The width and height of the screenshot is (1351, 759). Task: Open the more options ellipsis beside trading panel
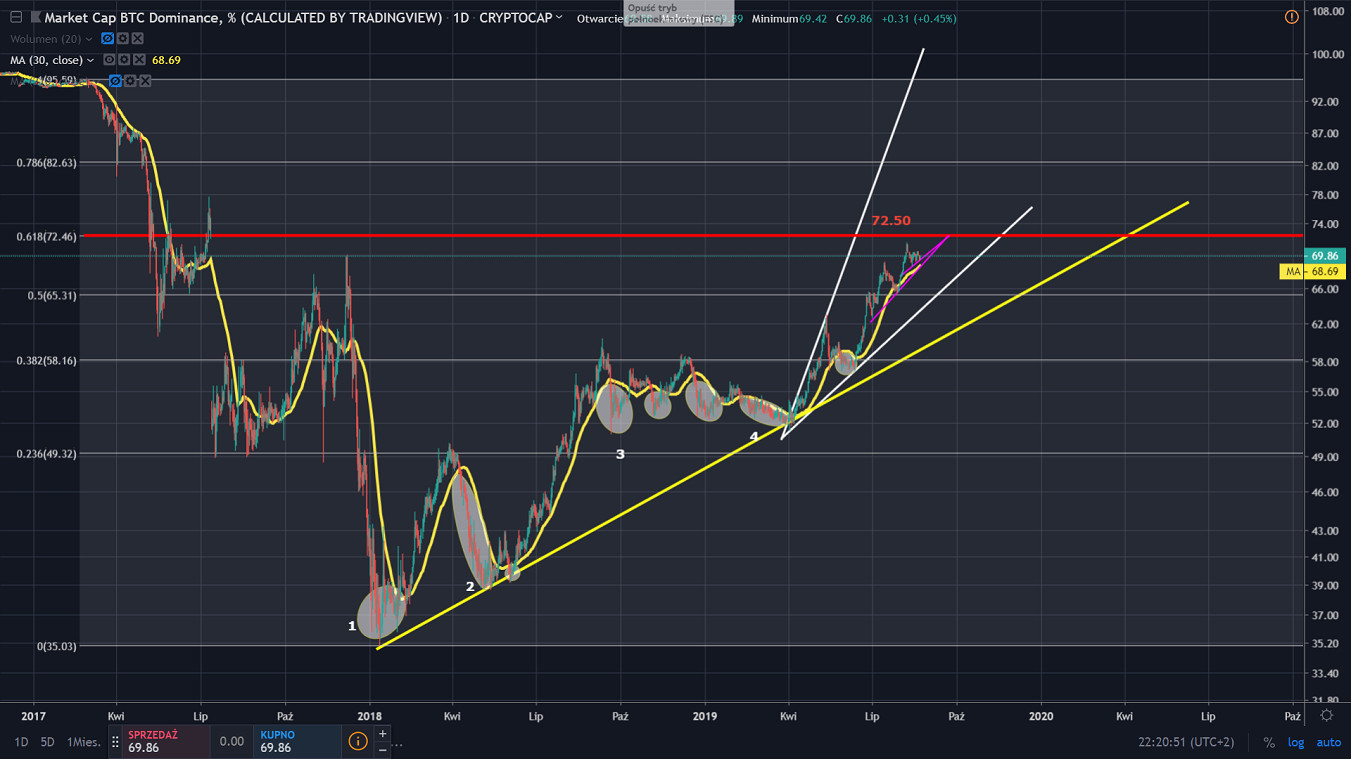(398, 745)
